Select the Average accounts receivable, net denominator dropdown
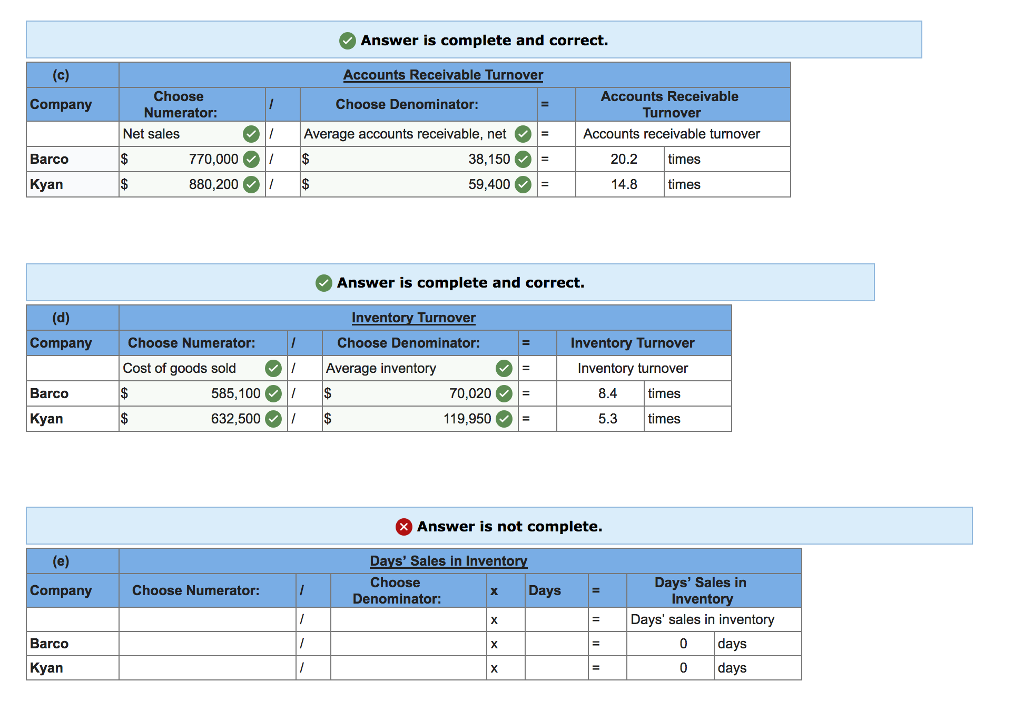 419,134
